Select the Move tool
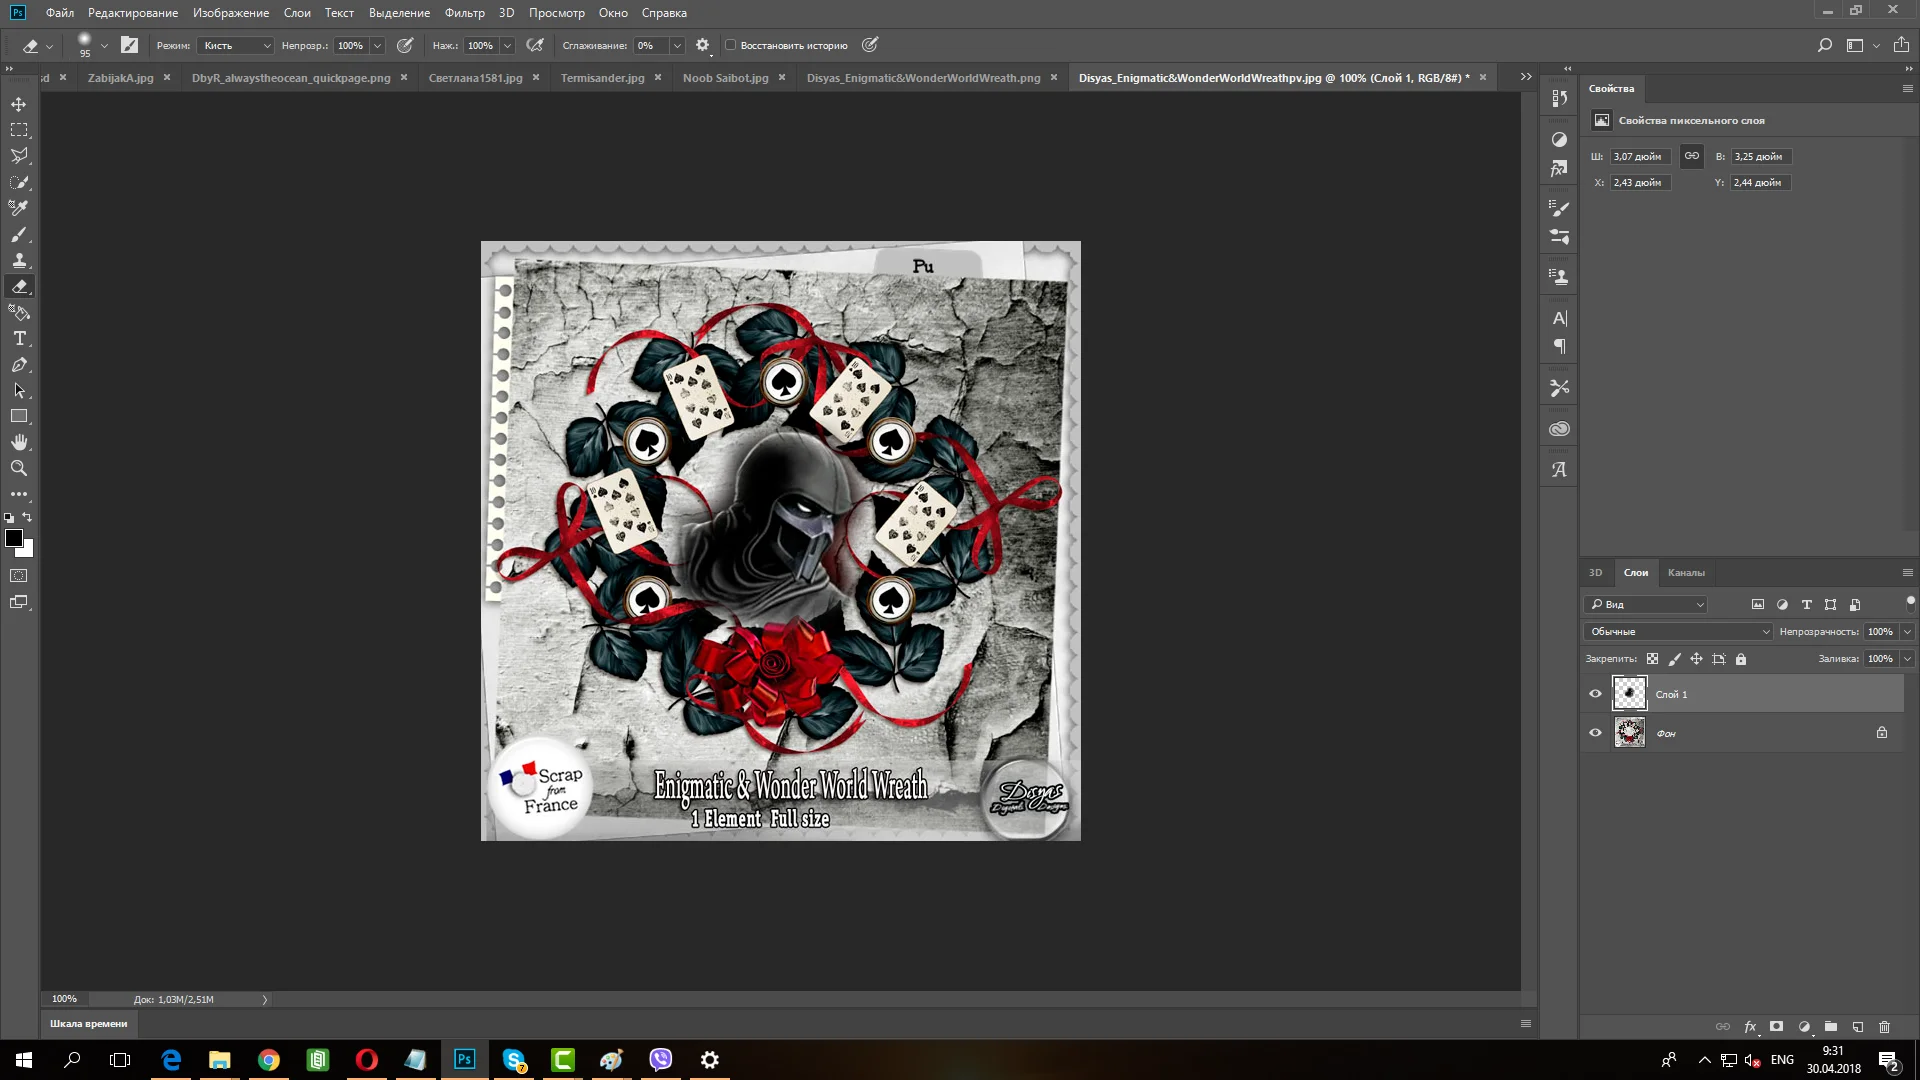1920x1080 pixels. pos(19,104)
